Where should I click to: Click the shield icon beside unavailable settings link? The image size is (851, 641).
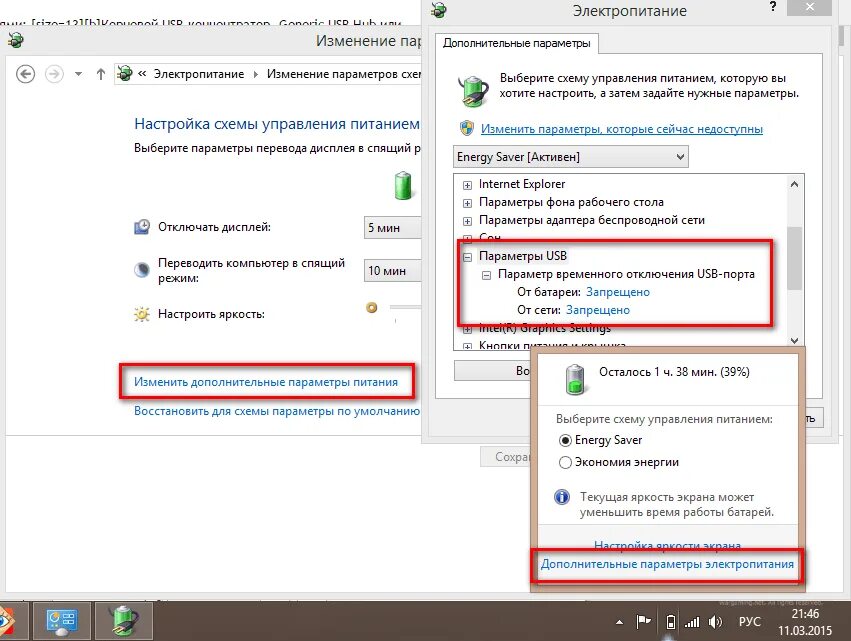[467, 129]
